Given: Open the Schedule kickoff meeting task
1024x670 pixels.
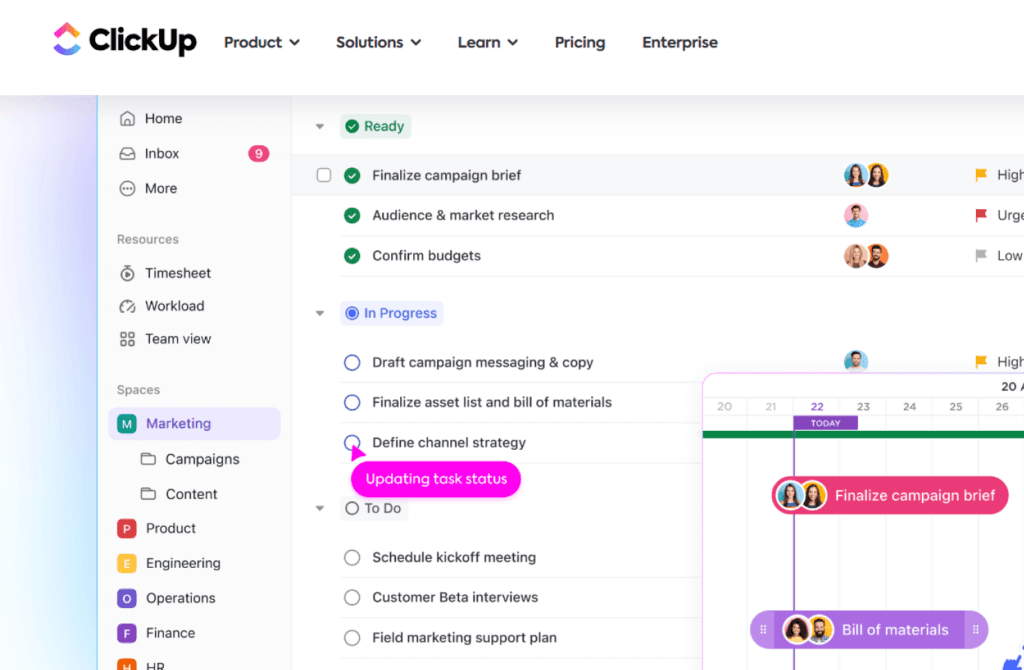Looking at the screenshot, I should 454,557.
